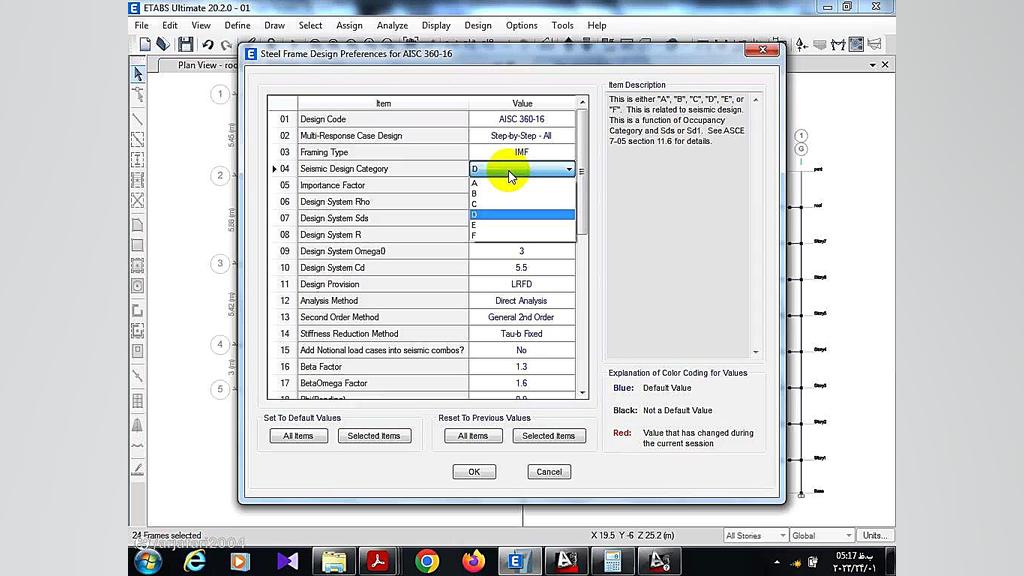This screenshot has height=576, width=1024.
Task: Click the Design Provision value LRFD
Action: pyautogui.click(x=521, y=284)
